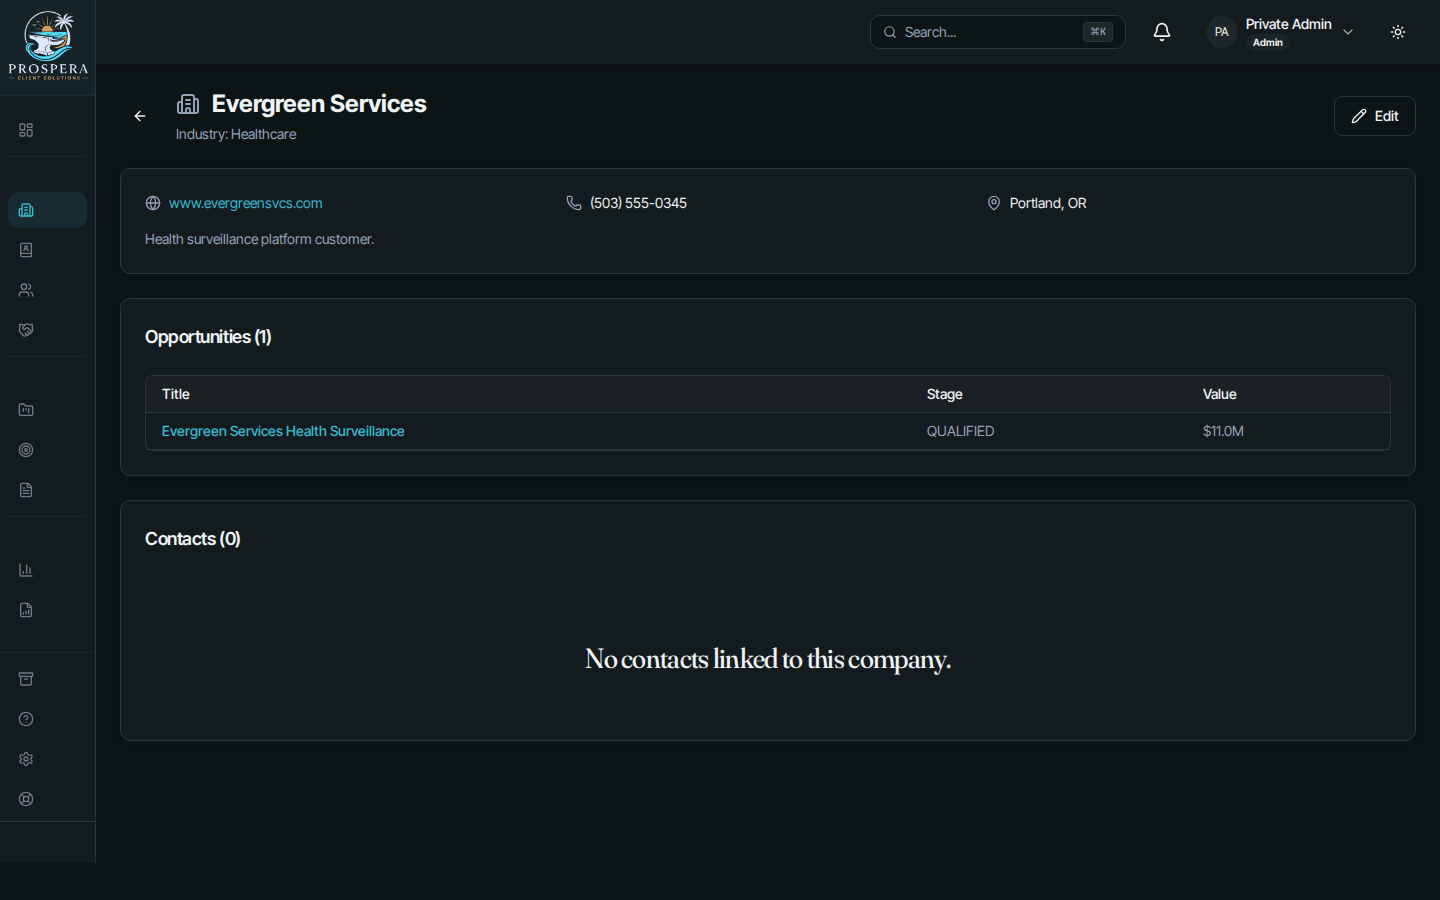Open the target goals icon in sidebar

26,450
